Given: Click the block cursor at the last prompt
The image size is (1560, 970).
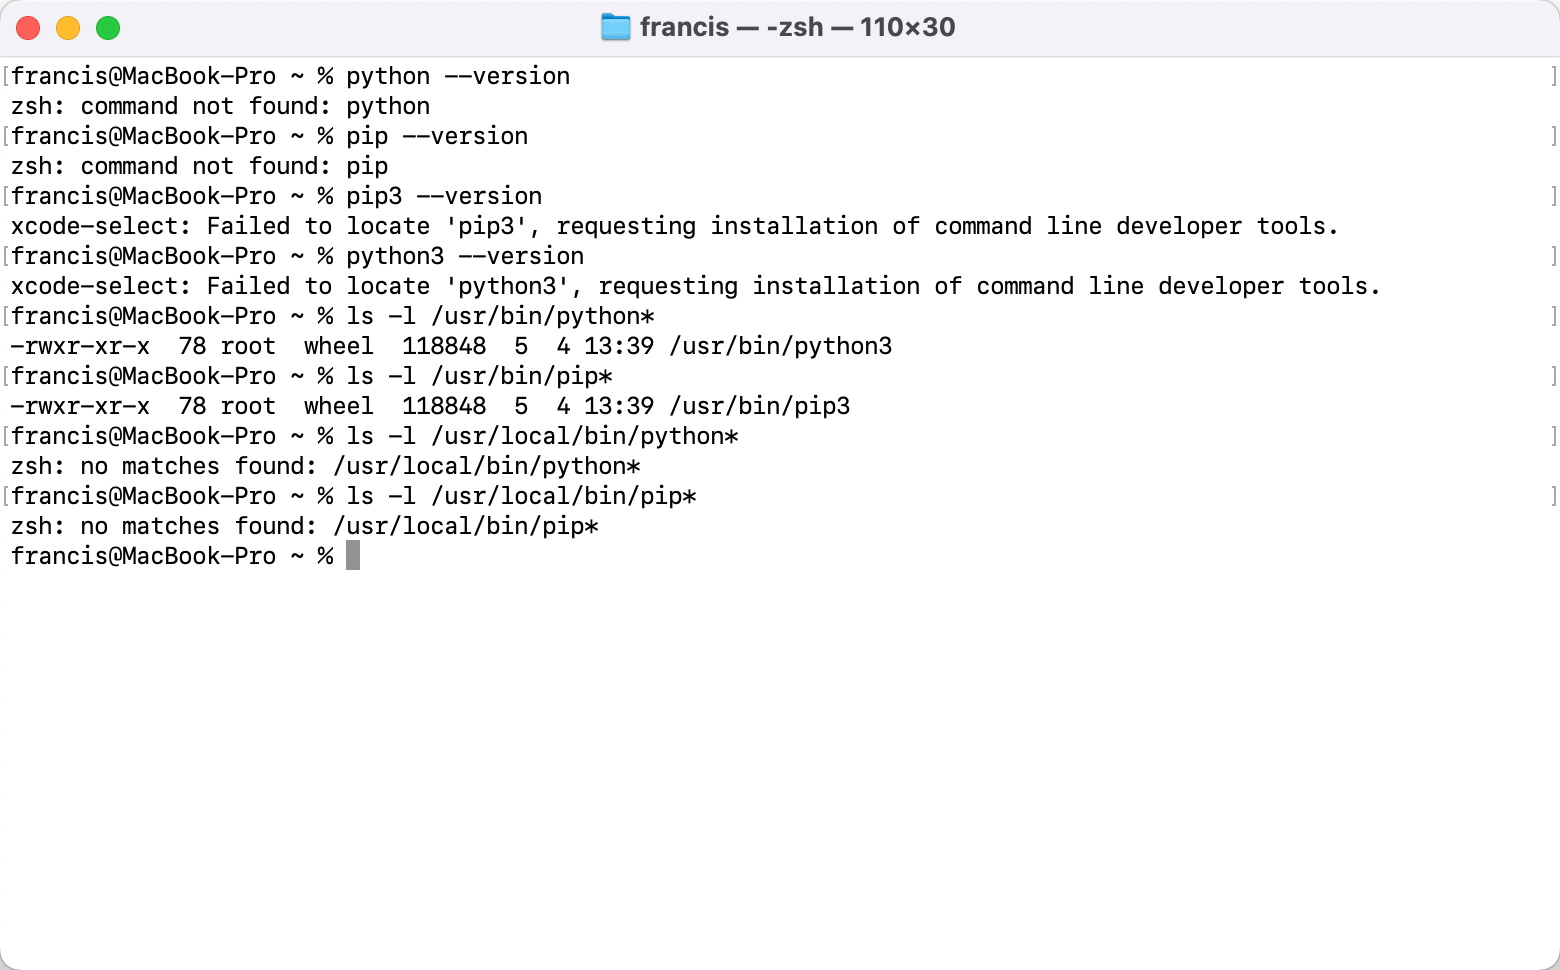Looking at the screenshot, I should [x=353, y=556].
